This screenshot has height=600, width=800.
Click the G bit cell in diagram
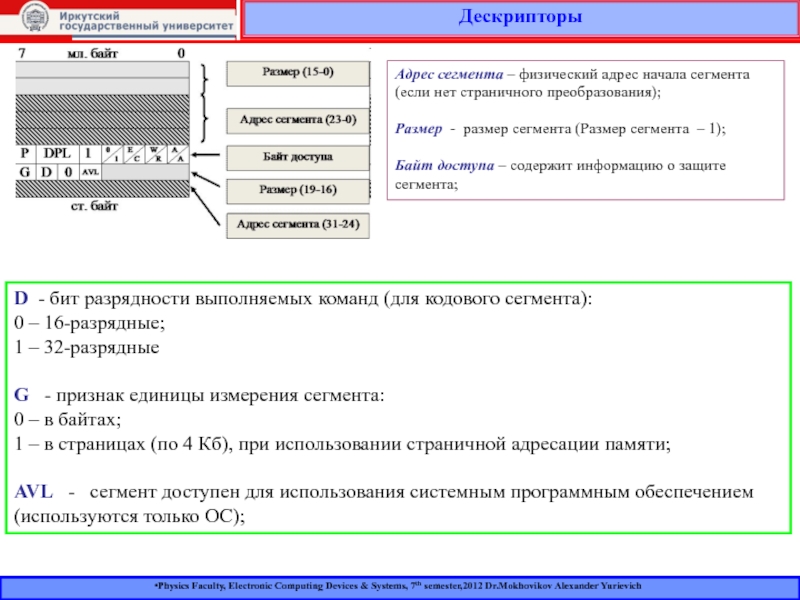coord(23,172)
